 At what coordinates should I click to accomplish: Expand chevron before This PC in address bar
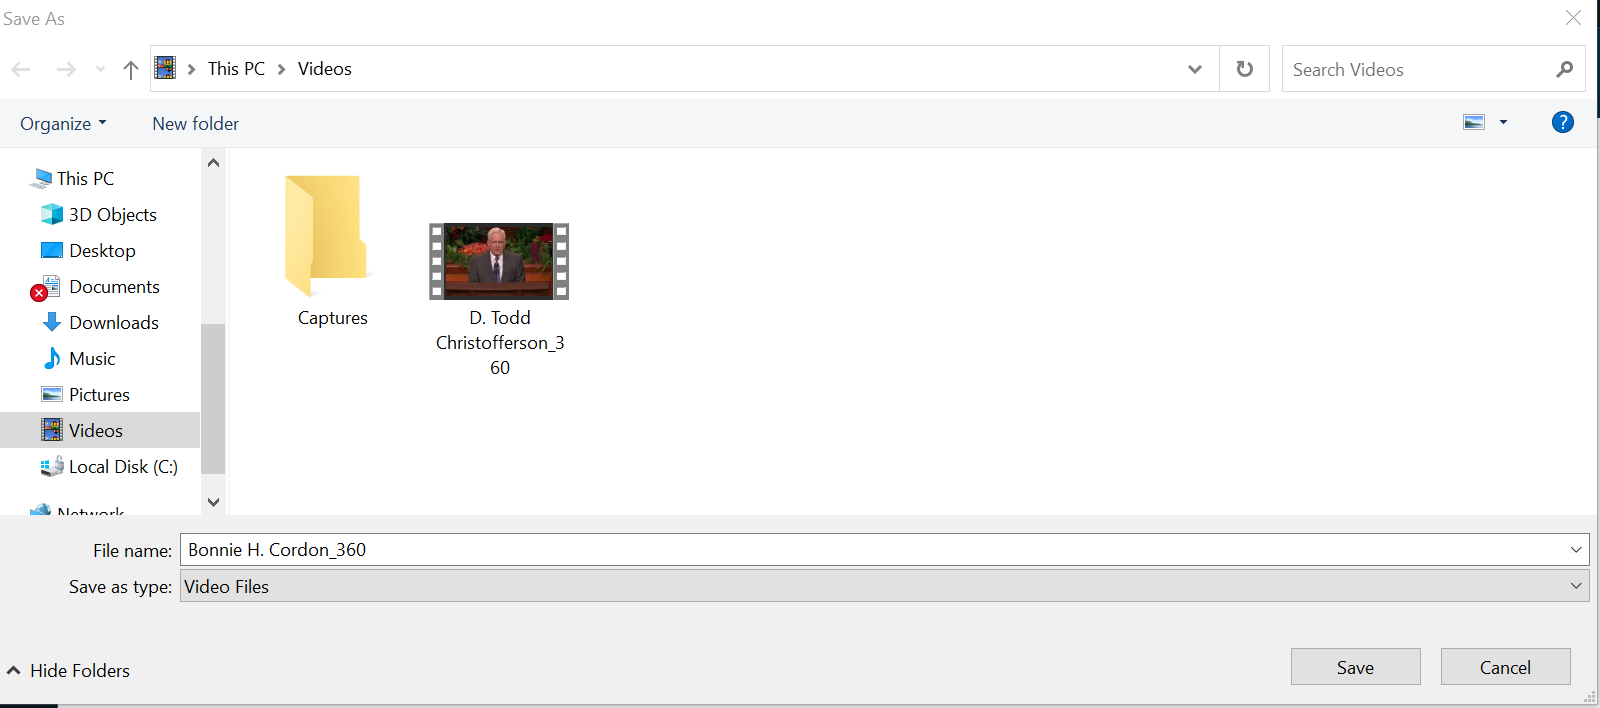[x=191, y=69]
